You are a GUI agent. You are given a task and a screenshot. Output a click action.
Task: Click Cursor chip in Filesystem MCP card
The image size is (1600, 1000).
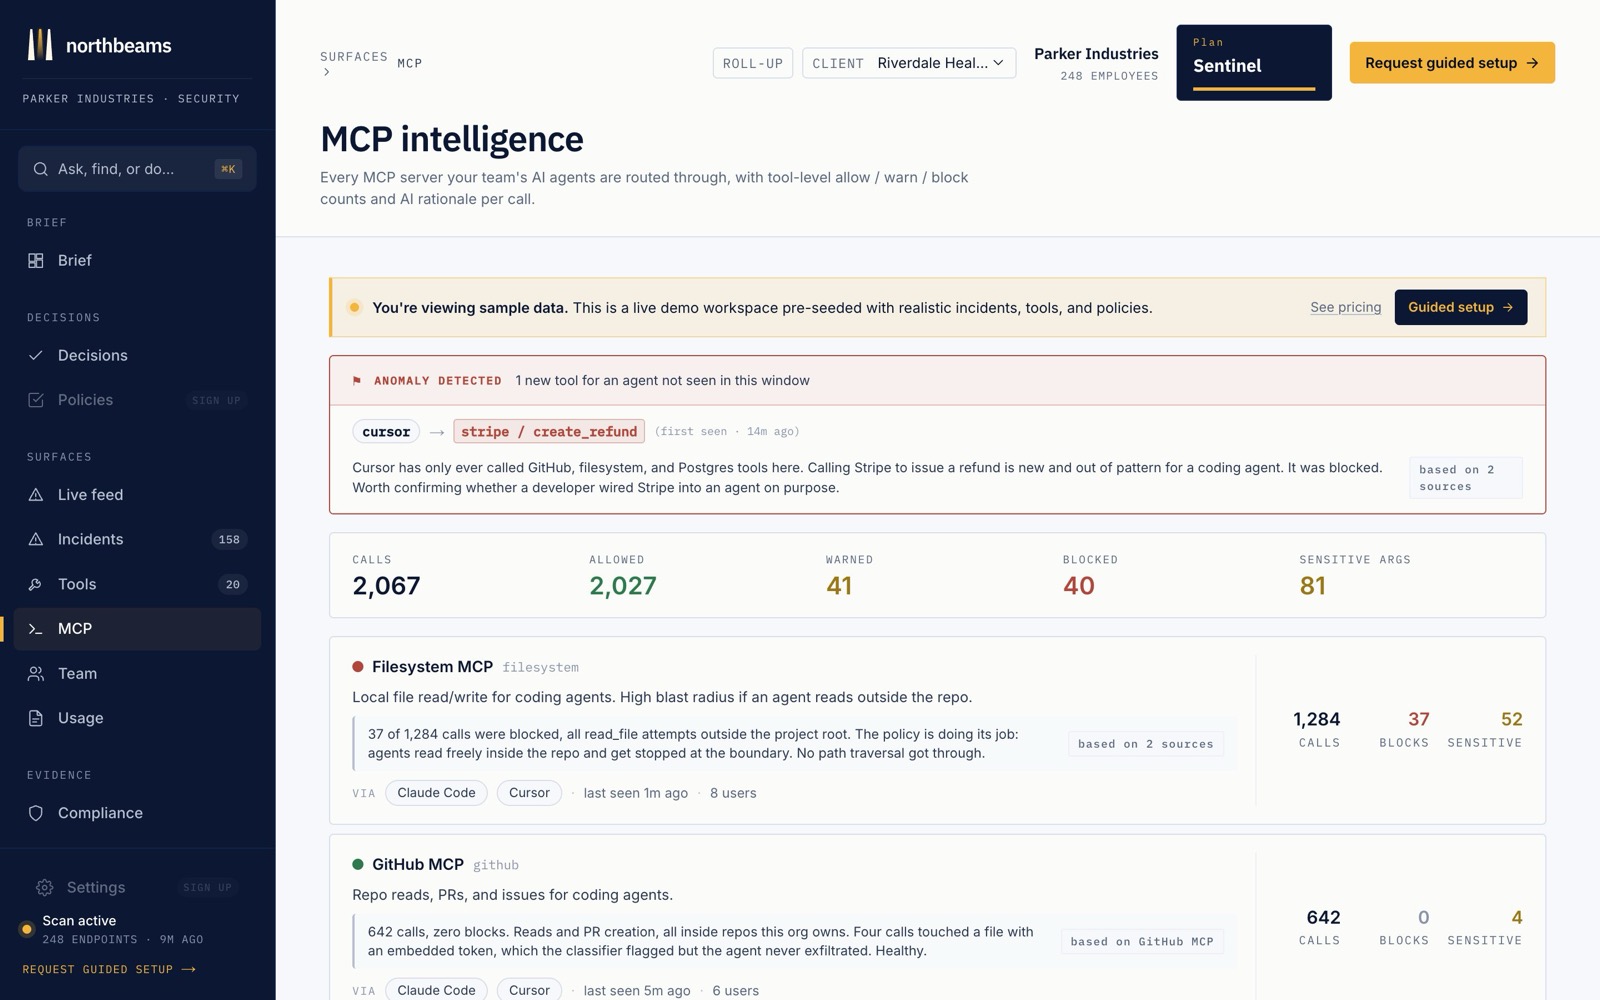tap(529, 793)
